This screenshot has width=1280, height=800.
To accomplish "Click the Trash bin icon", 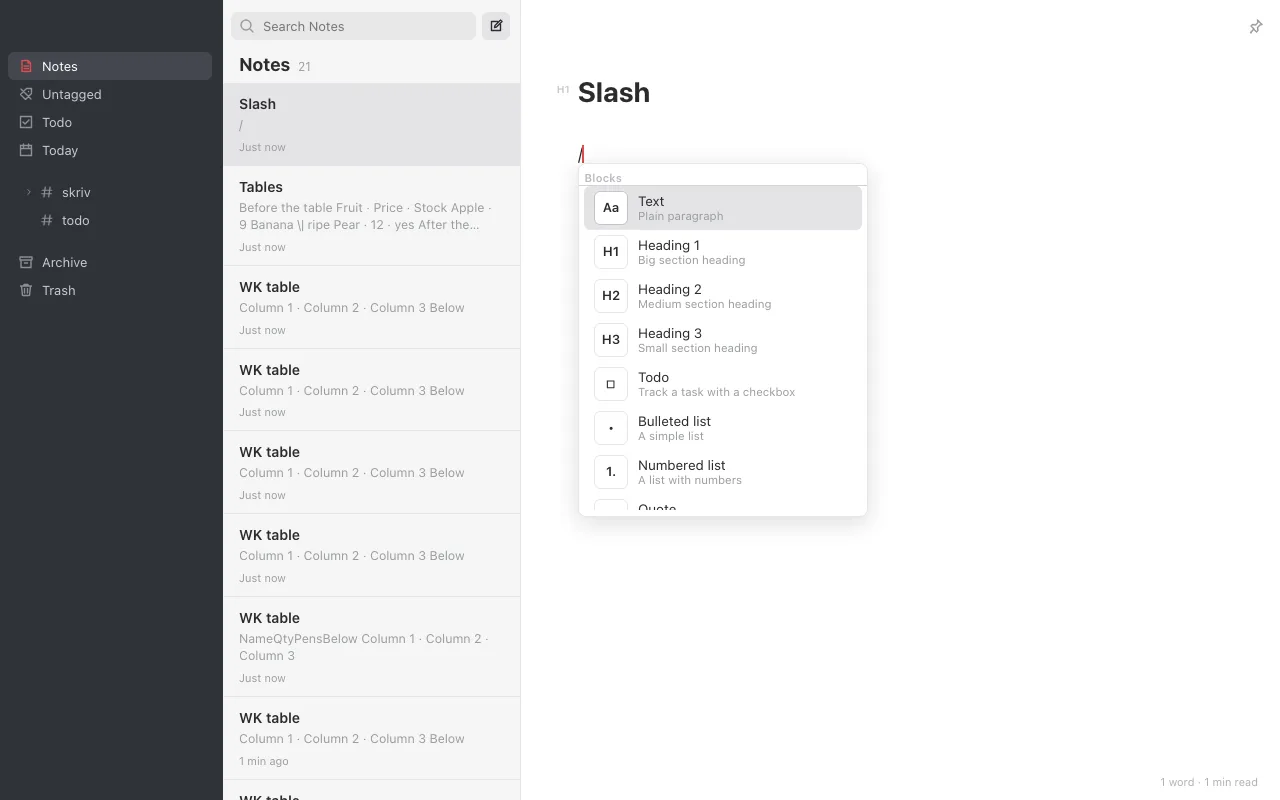I will point(26,290).
